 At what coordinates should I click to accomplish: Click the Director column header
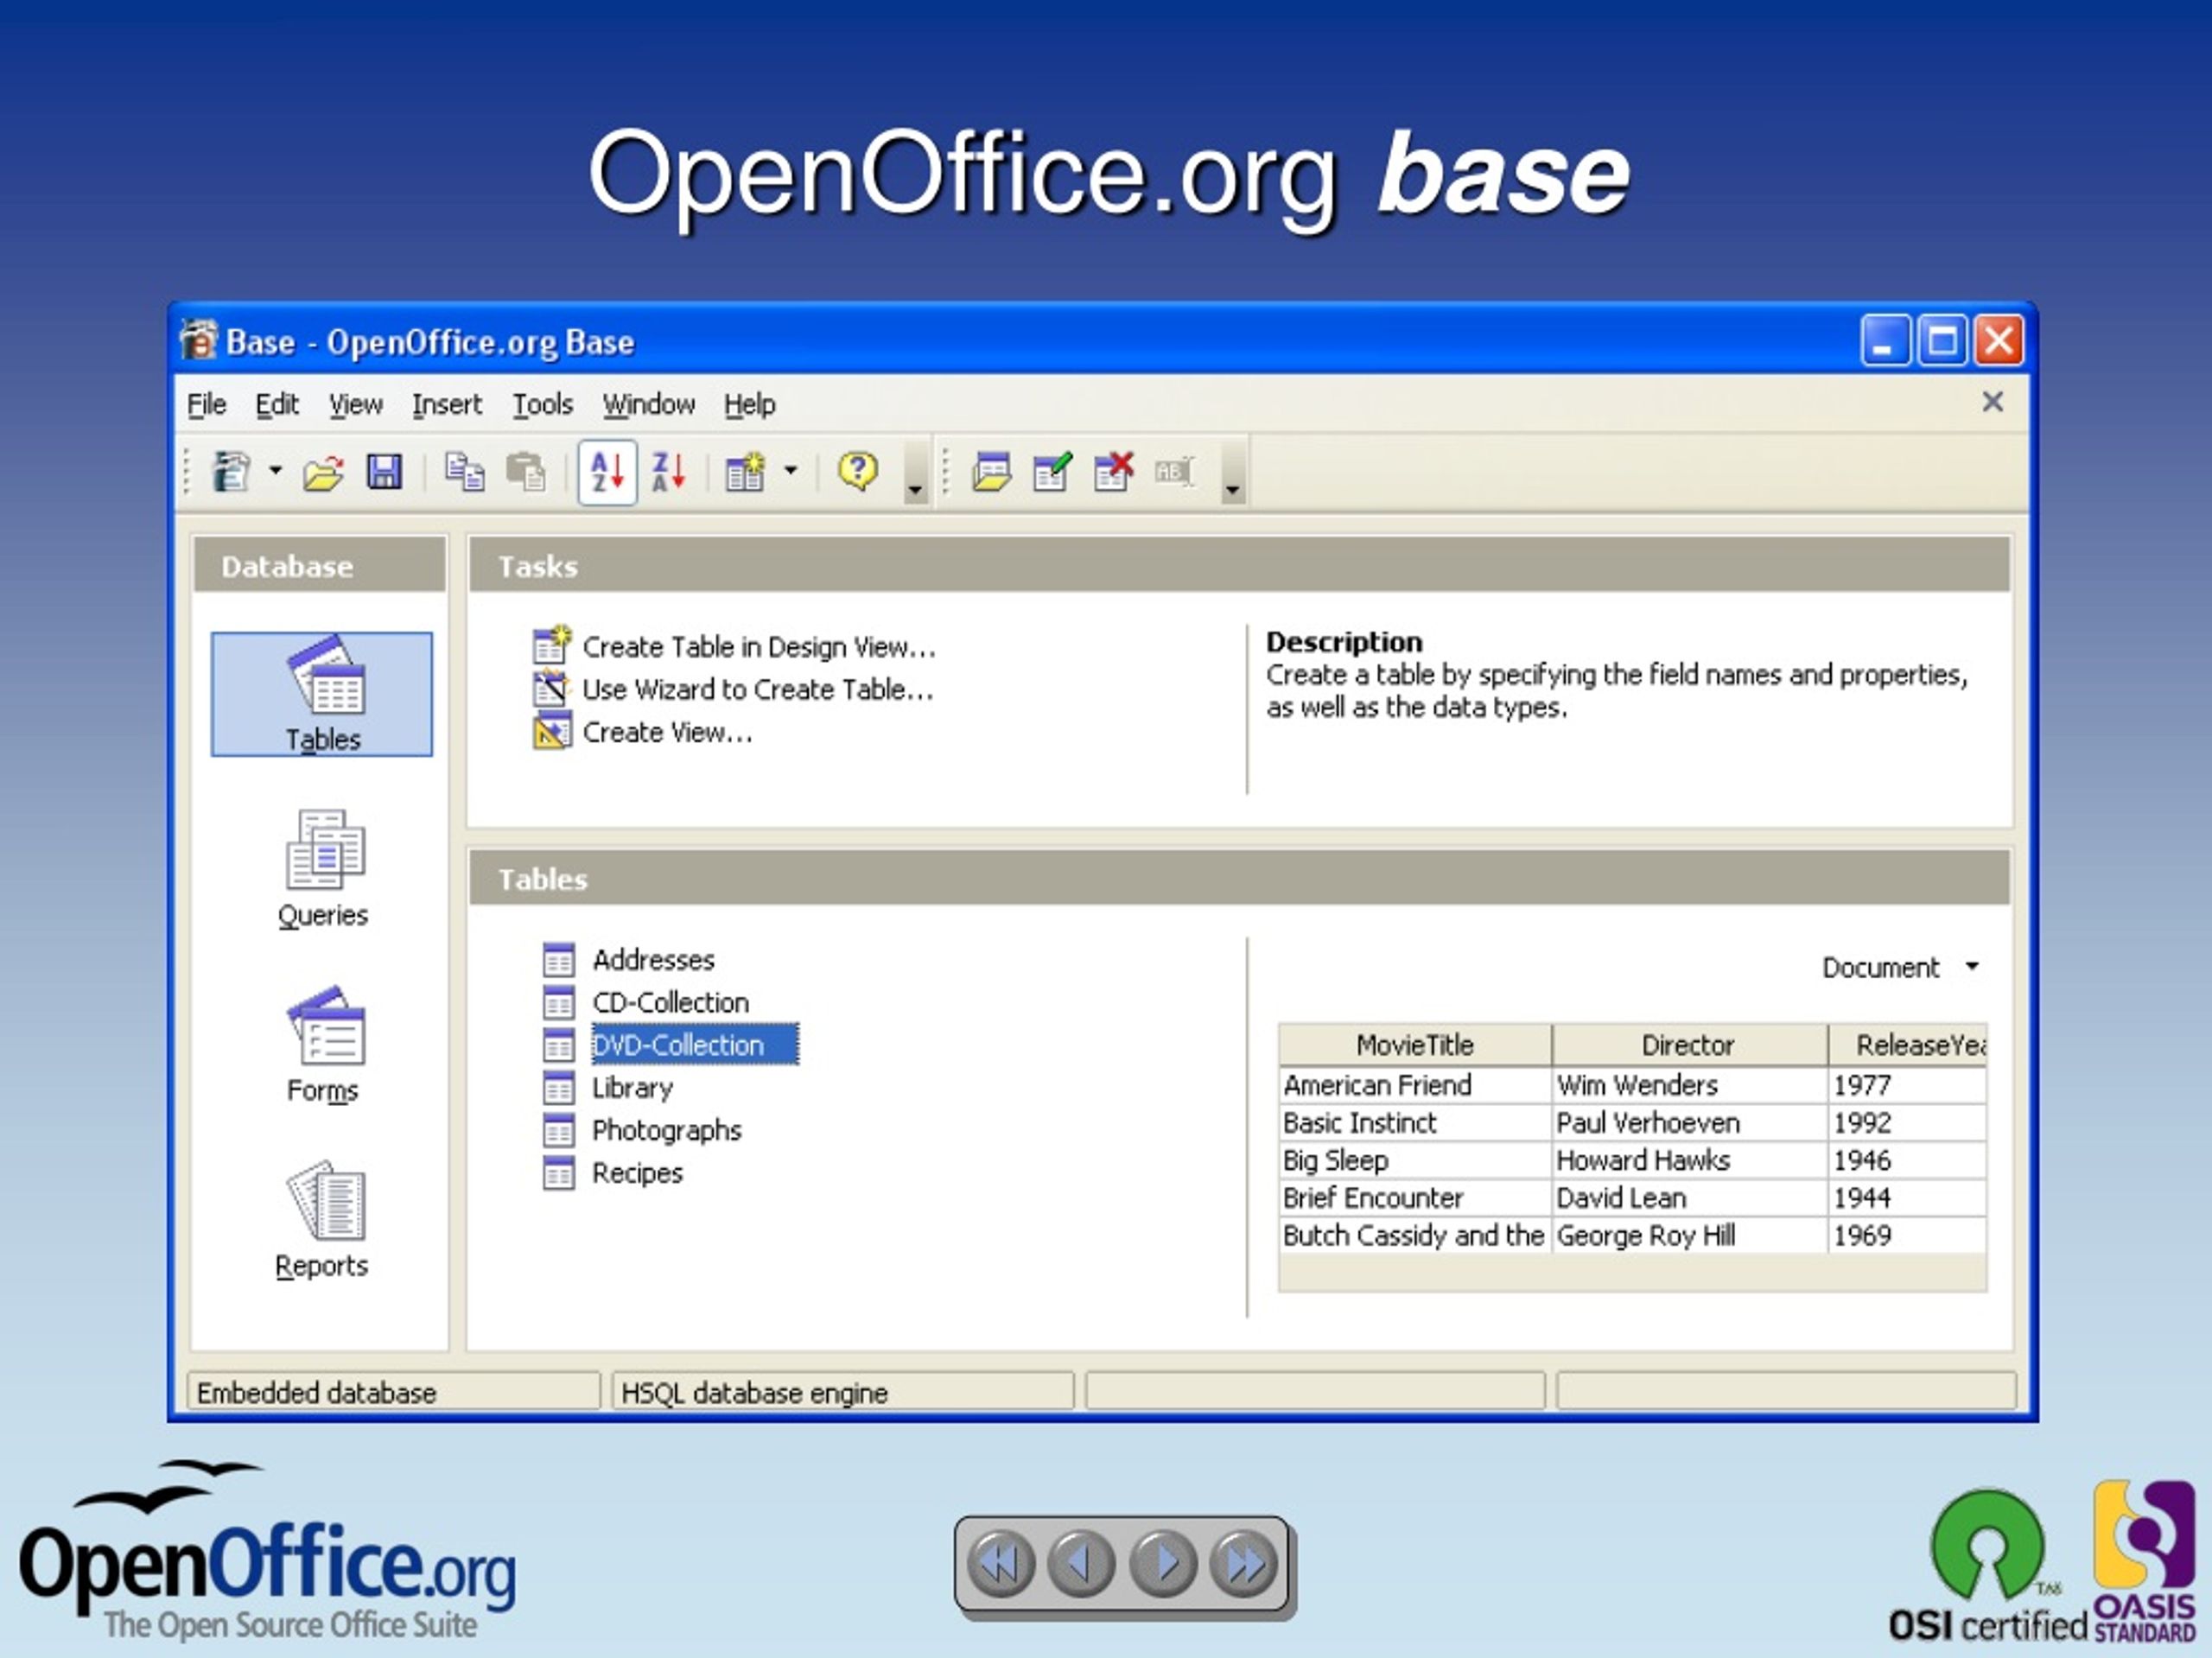[1688, 1045]
